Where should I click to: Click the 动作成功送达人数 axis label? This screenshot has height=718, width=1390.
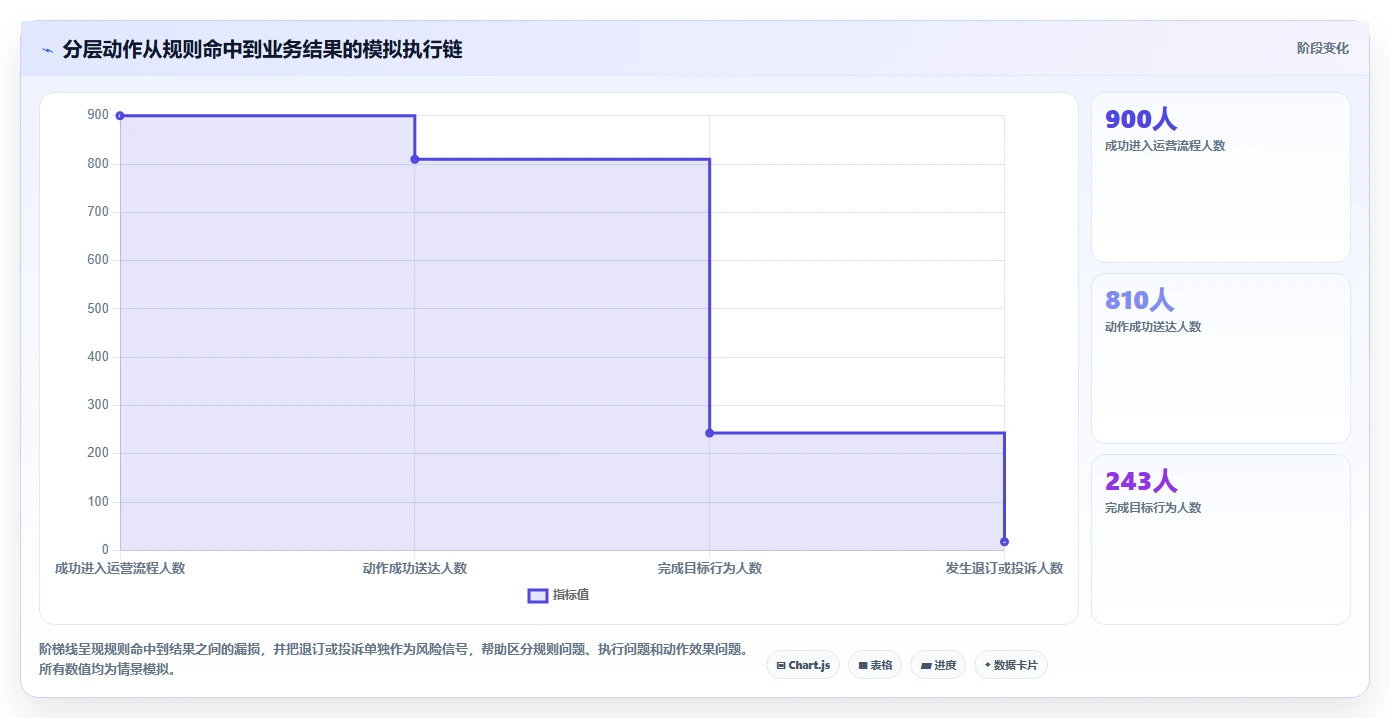tap(415, 568)
